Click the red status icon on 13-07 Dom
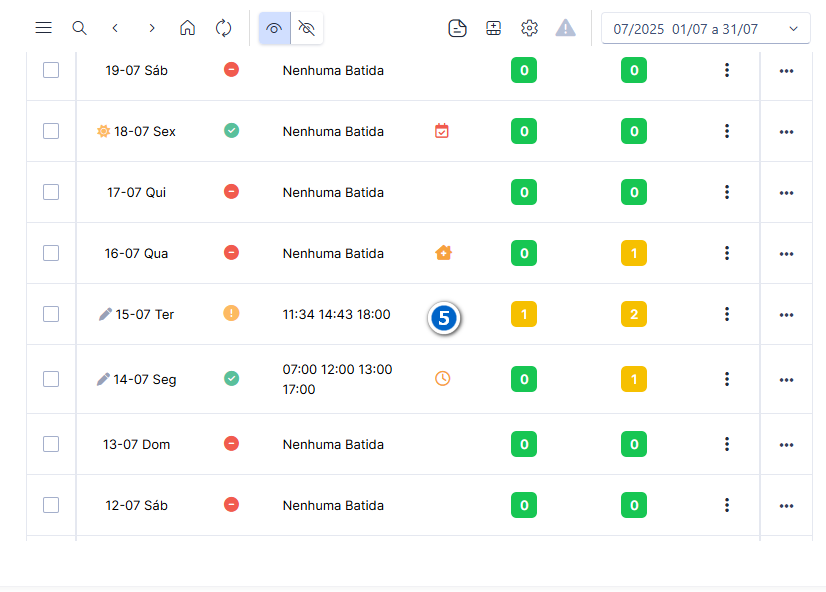This screenshot has height=592, width=826. click(x=231, y=443)
